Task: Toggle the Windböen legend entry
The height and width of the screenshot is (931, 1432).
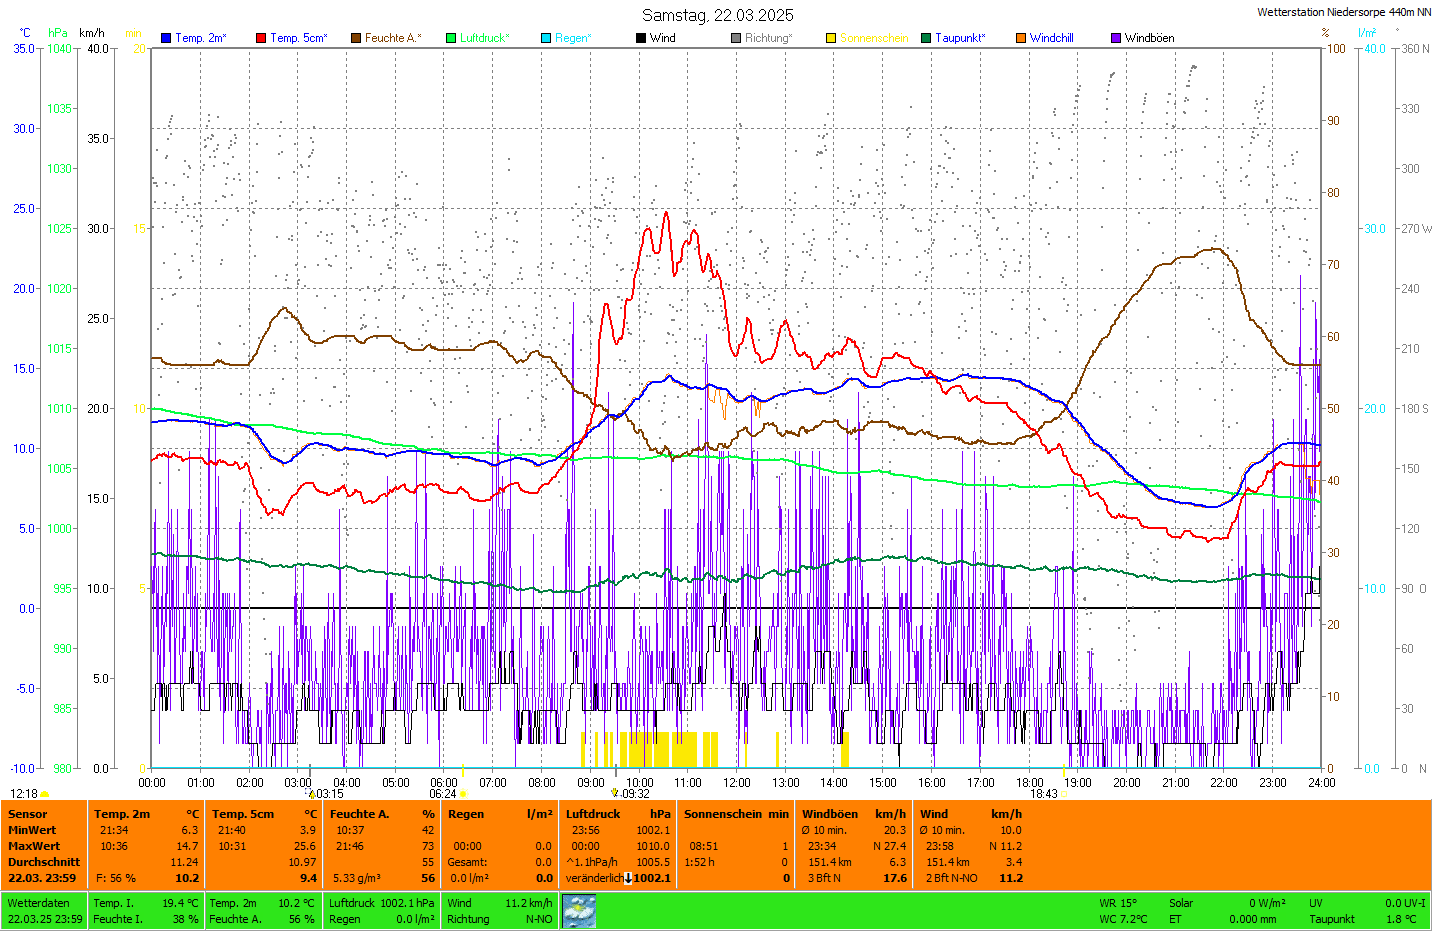Action: (x=1142, y=38)
